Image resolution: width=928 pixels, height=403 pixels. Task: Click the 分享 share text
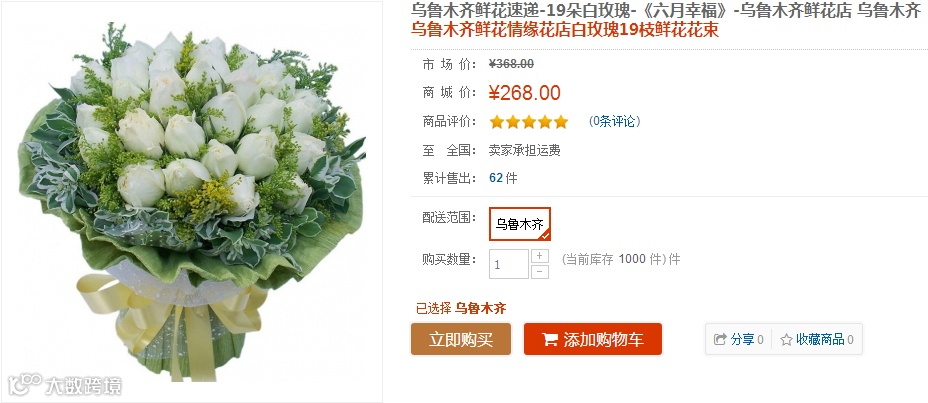pyautogui.click(x=742, y=339)
